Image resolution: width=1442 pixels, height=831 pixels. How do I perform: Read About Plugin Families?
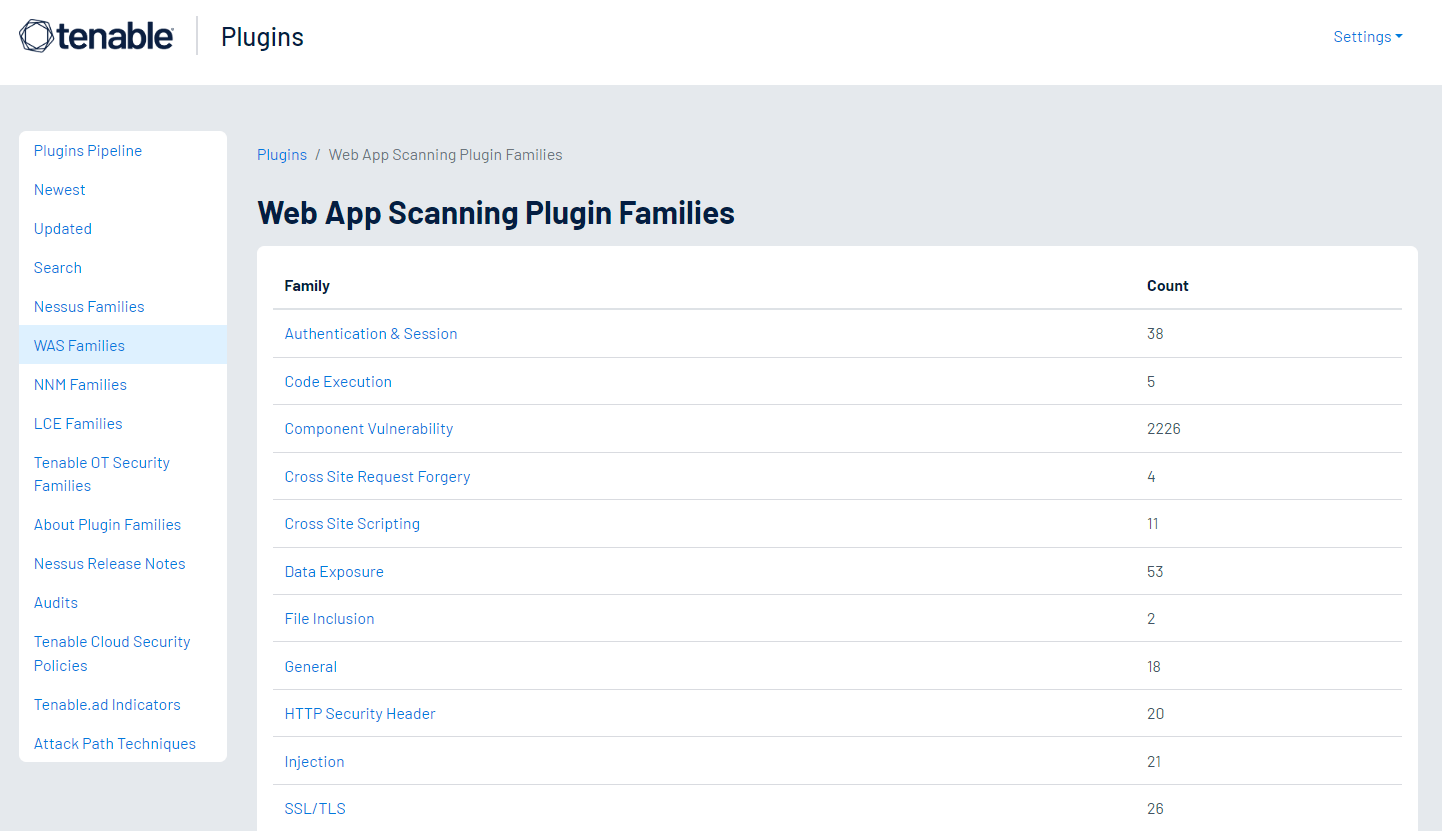pyautogui.click(x=107, y=524)
